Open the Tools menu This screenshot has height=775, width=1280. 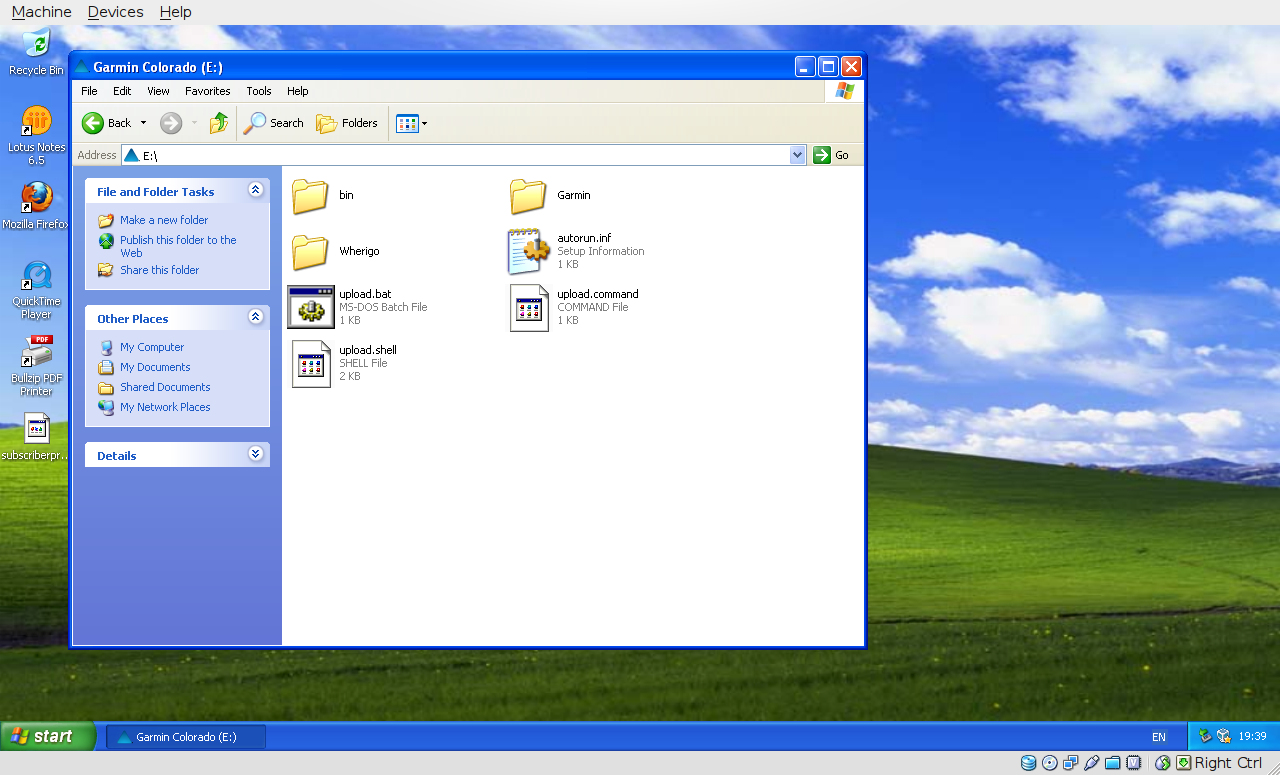[x=258, y=91]
